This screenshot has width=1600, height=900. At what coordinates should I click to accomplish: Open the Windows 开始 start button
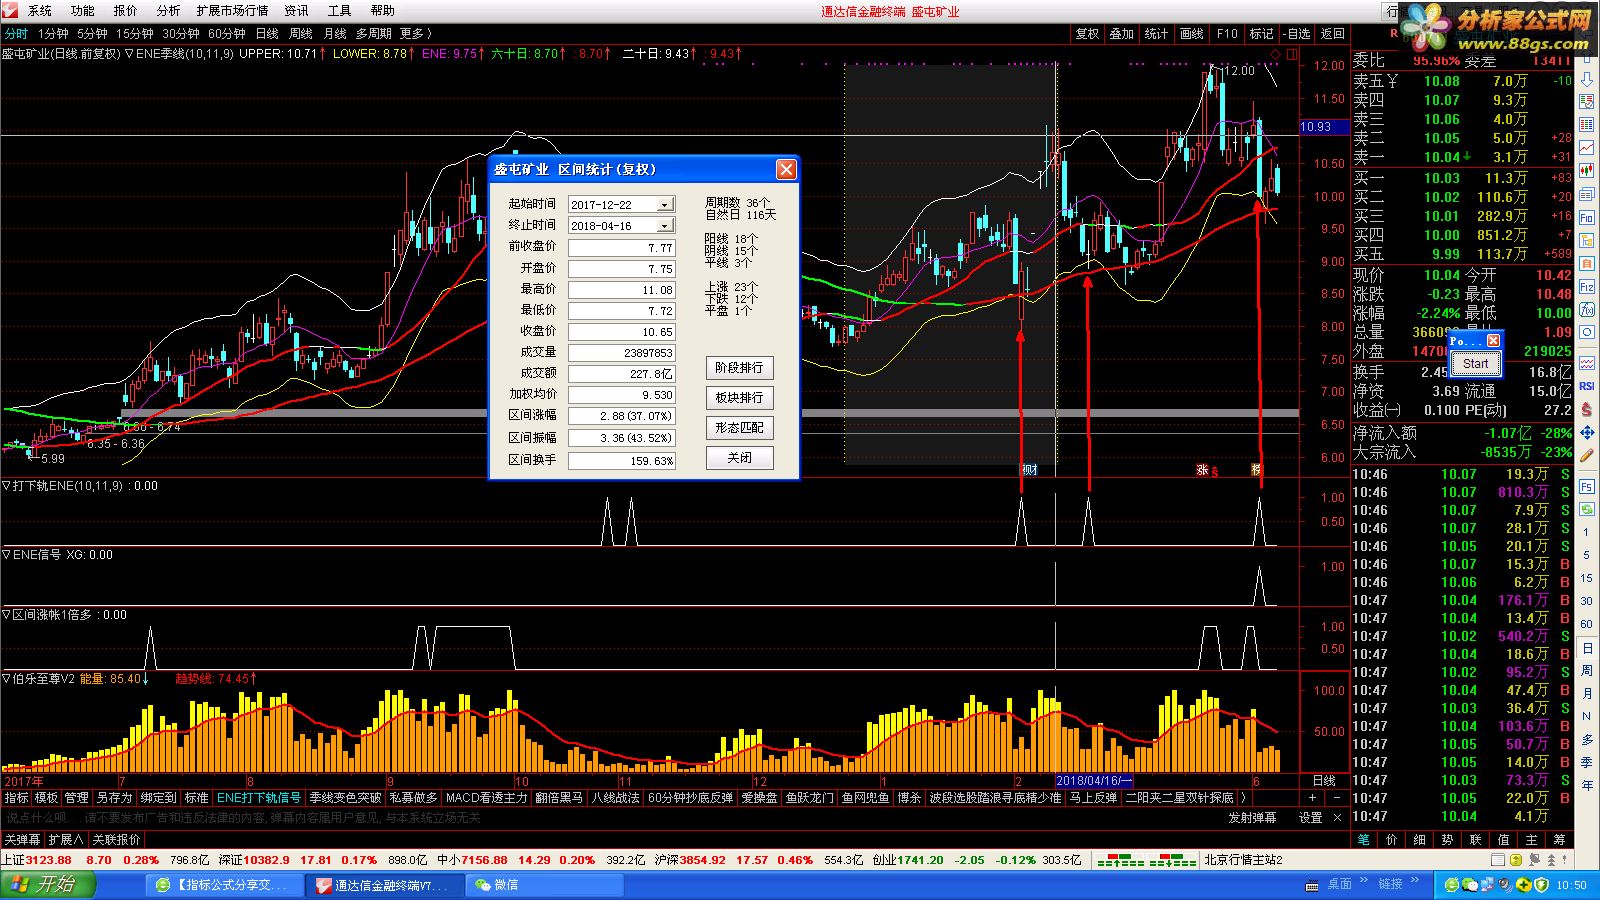(48, 885)
